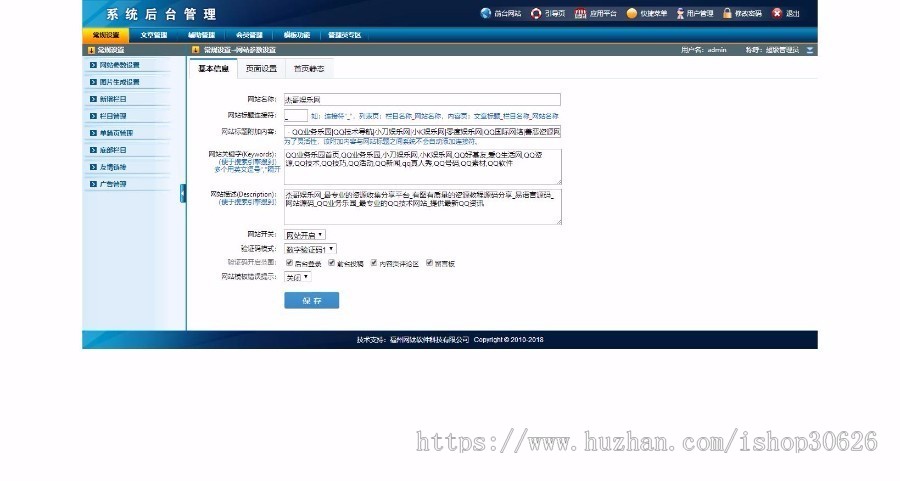
Task: Focus the 网站标题附加内容 input
Action: pos(422,131)
